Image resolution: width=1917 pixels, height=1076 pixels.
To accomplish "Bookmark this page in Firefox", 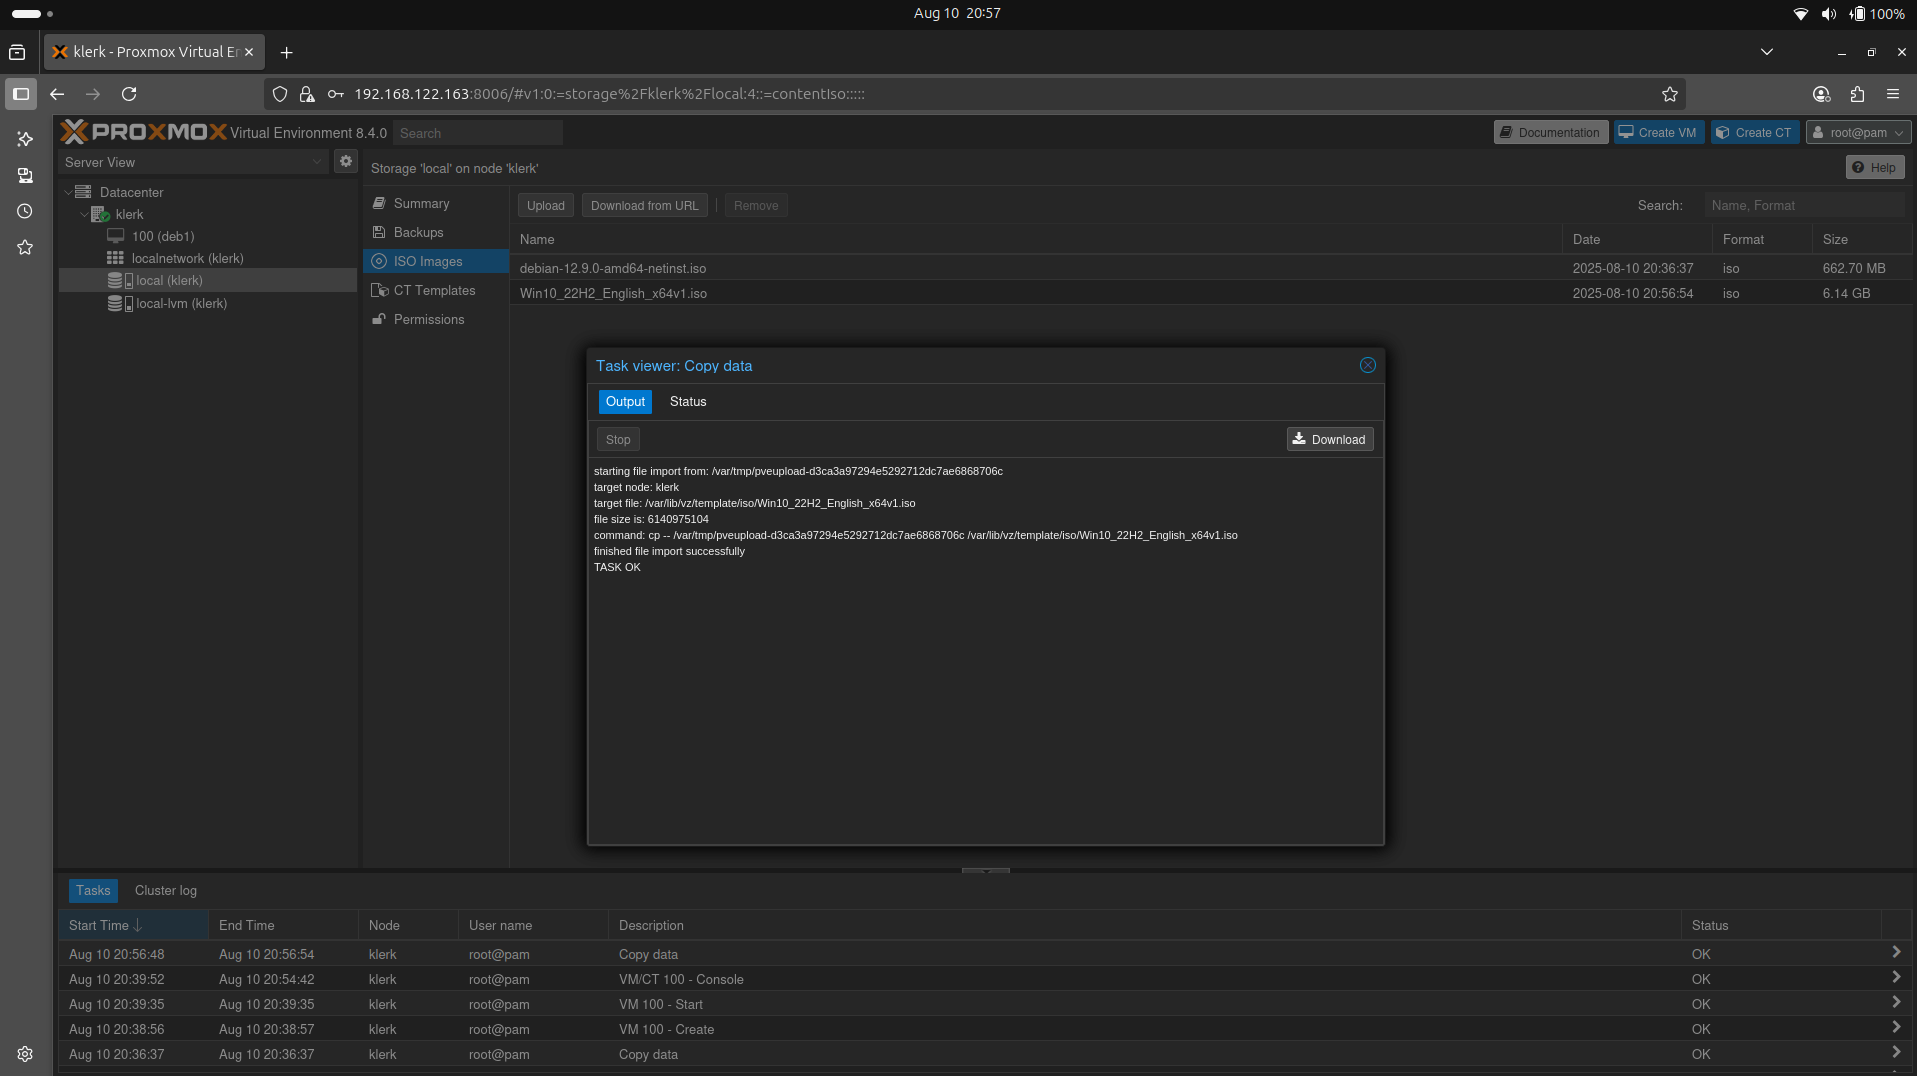I will click(x=1669, y=94).
